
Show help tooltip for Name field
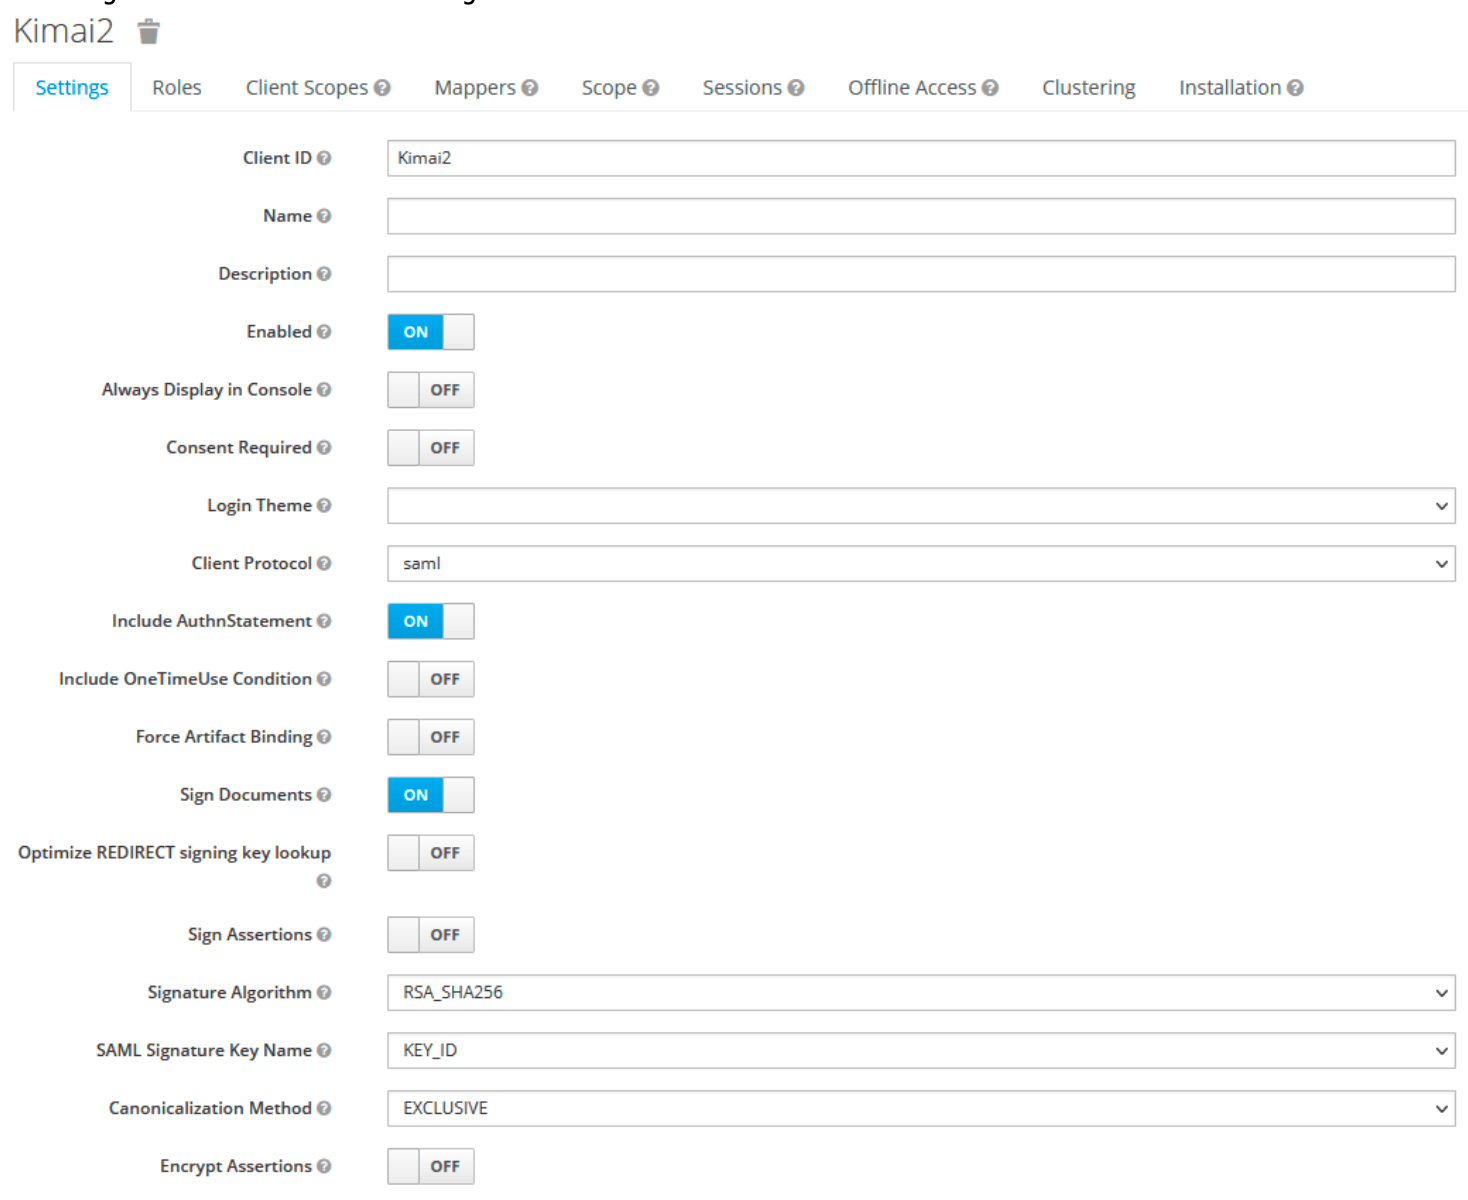(324, 216)
